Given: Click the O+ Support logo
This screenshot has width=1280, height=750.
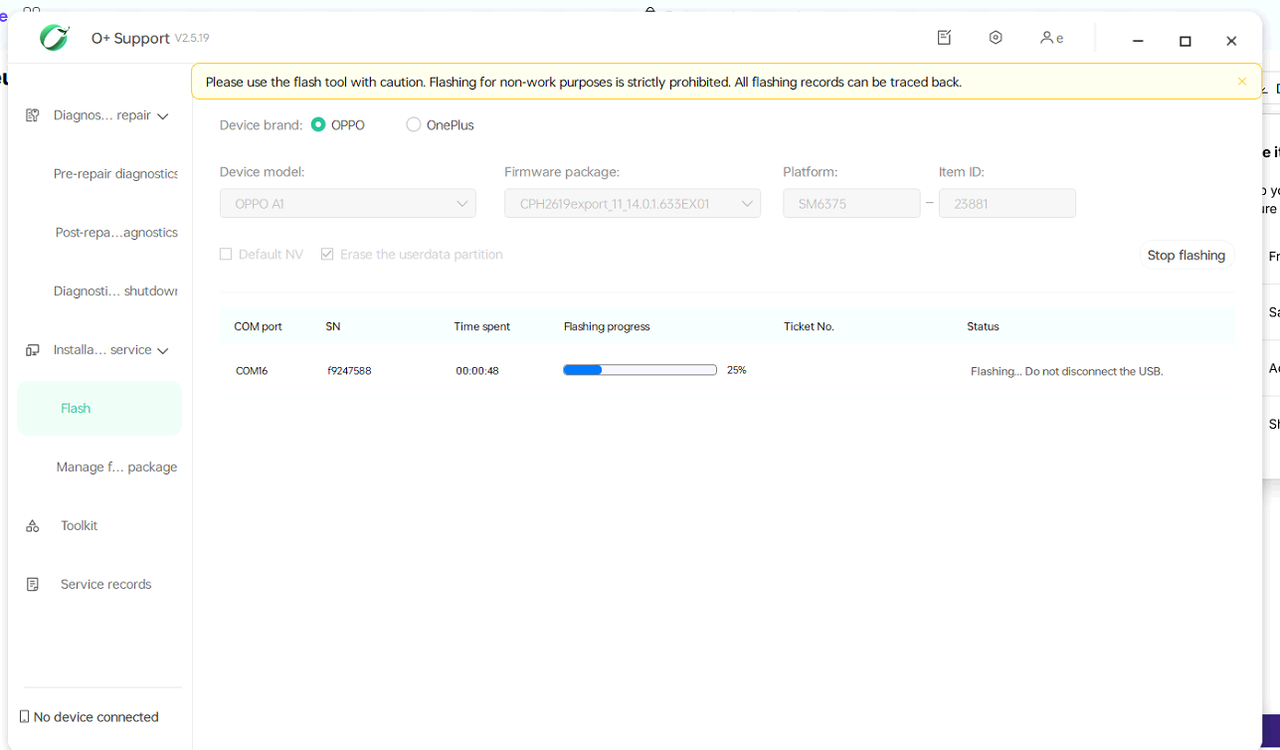Looking at the screenshot, I should point(54,37).
